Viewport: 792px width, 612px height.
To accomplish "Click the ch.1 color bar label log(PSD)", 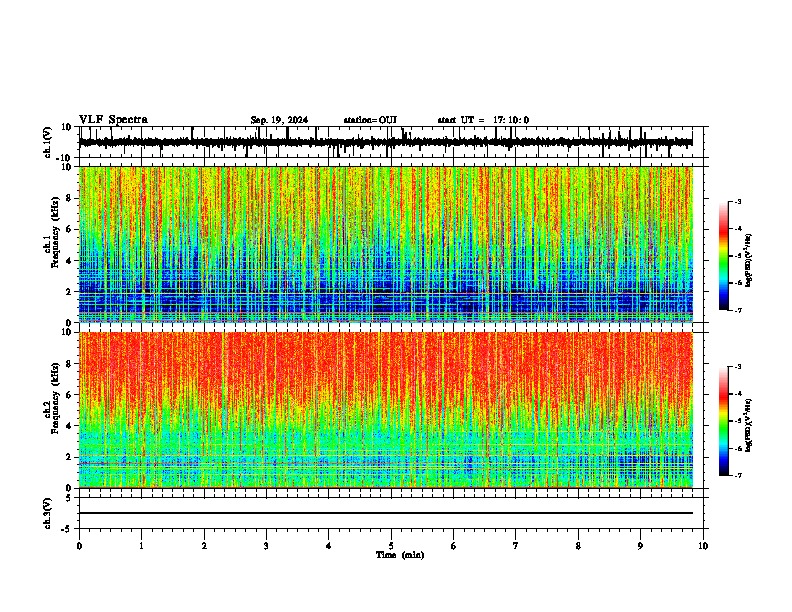I will pyautogui.click(x=749, y=260).
